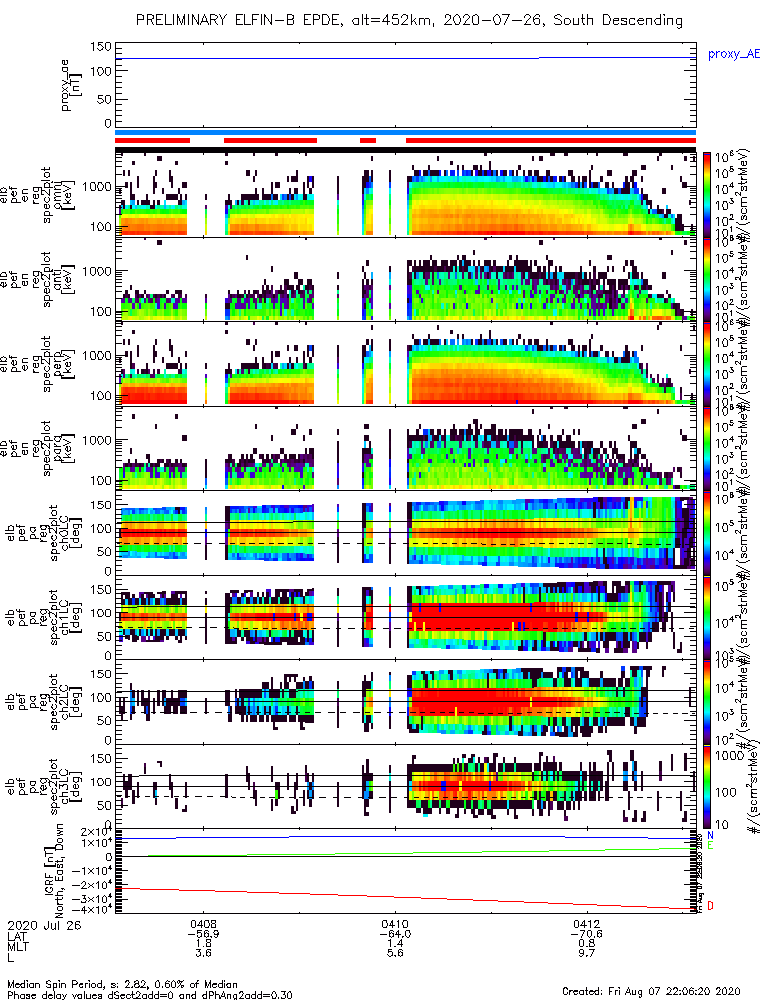Click the first red segment of the status bar
This screenshot has width=775, height=1000.
[x=152, y=140]
